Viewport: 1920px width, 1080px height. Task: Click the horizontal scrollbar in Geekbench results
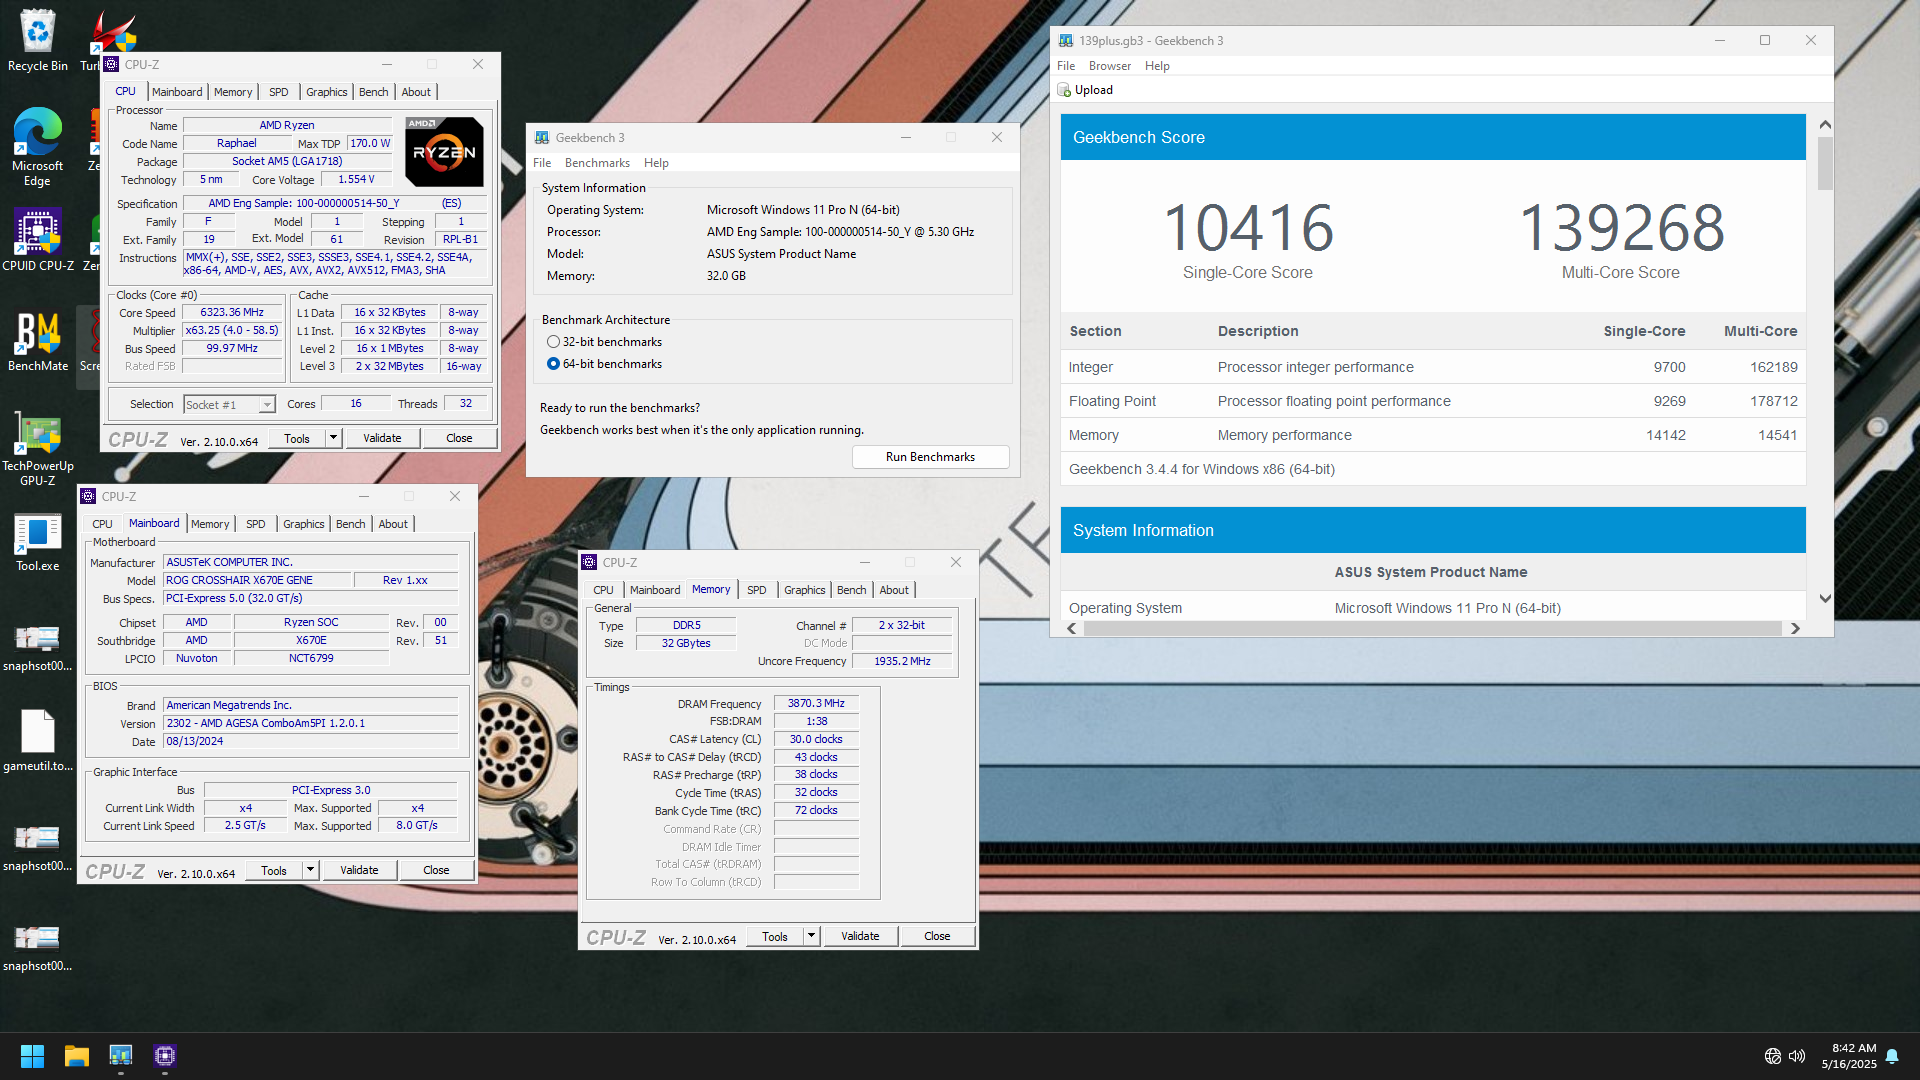(1432, 629)
